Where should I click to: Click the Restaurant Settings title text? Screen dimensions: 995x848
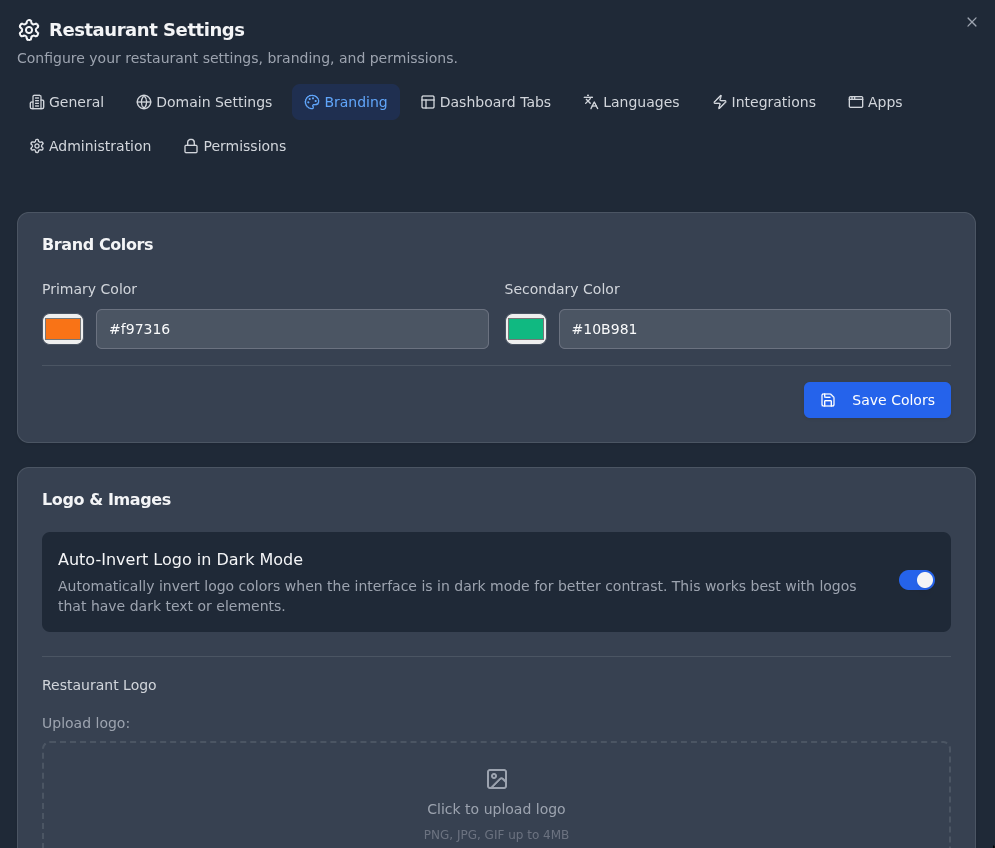coord(147,30)
